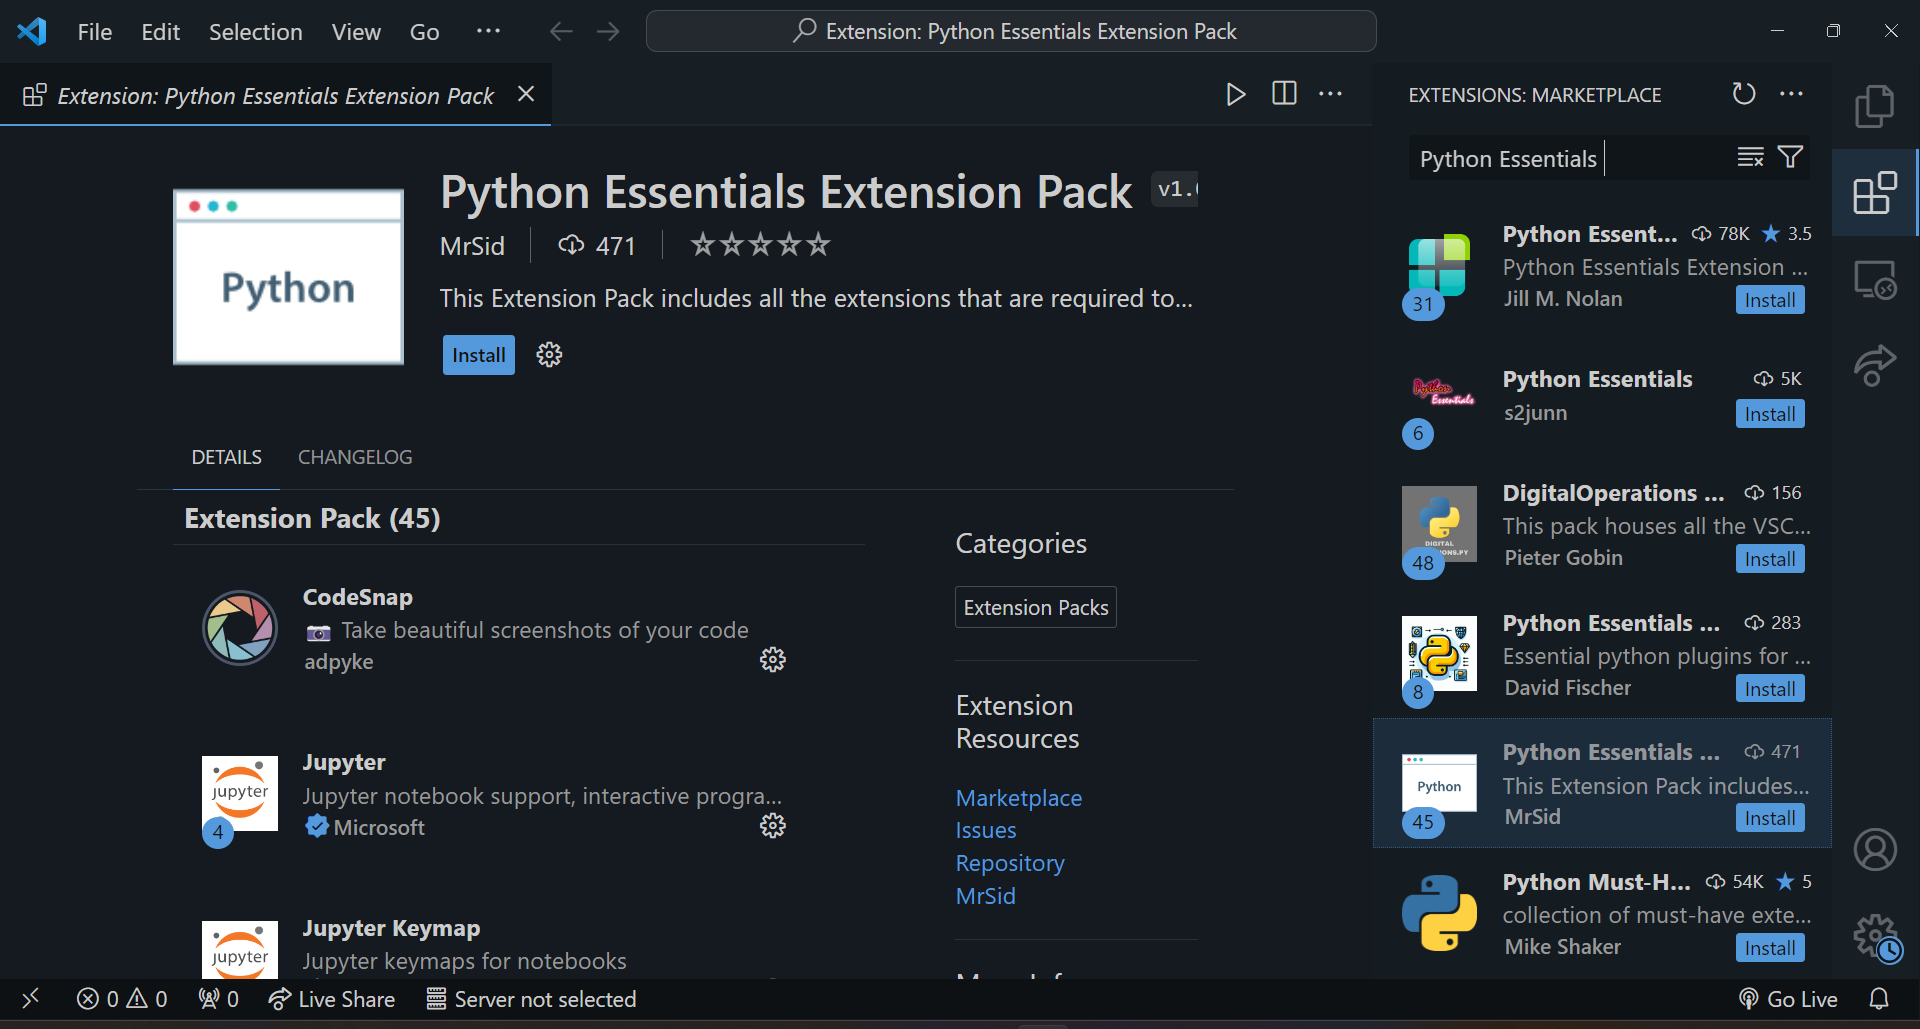Select the Python Must-Have list item
The height and width of the screenshot is (1029, 1920).
click(1603, 913)
